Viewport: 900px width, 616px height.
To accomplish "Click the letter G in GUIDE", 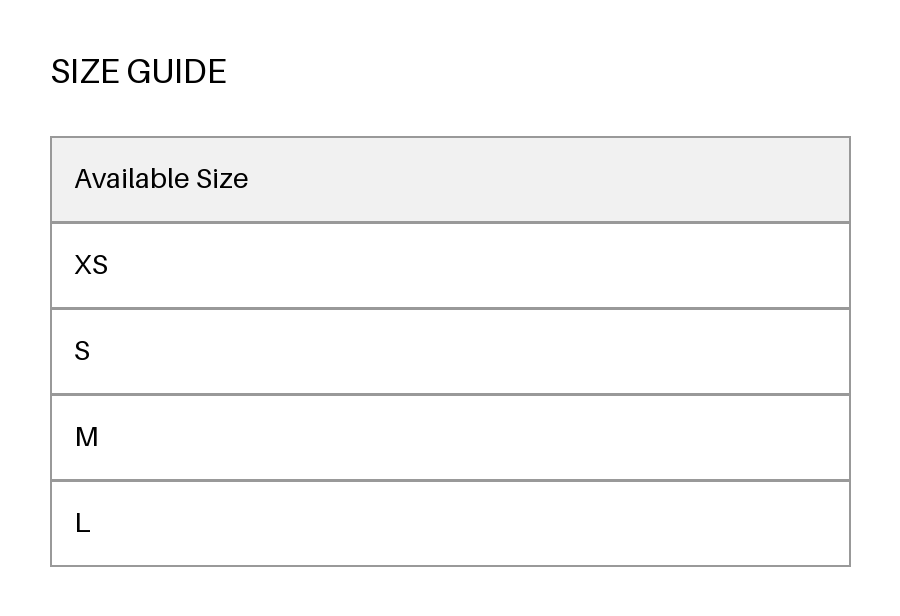I will click(138, 72).
